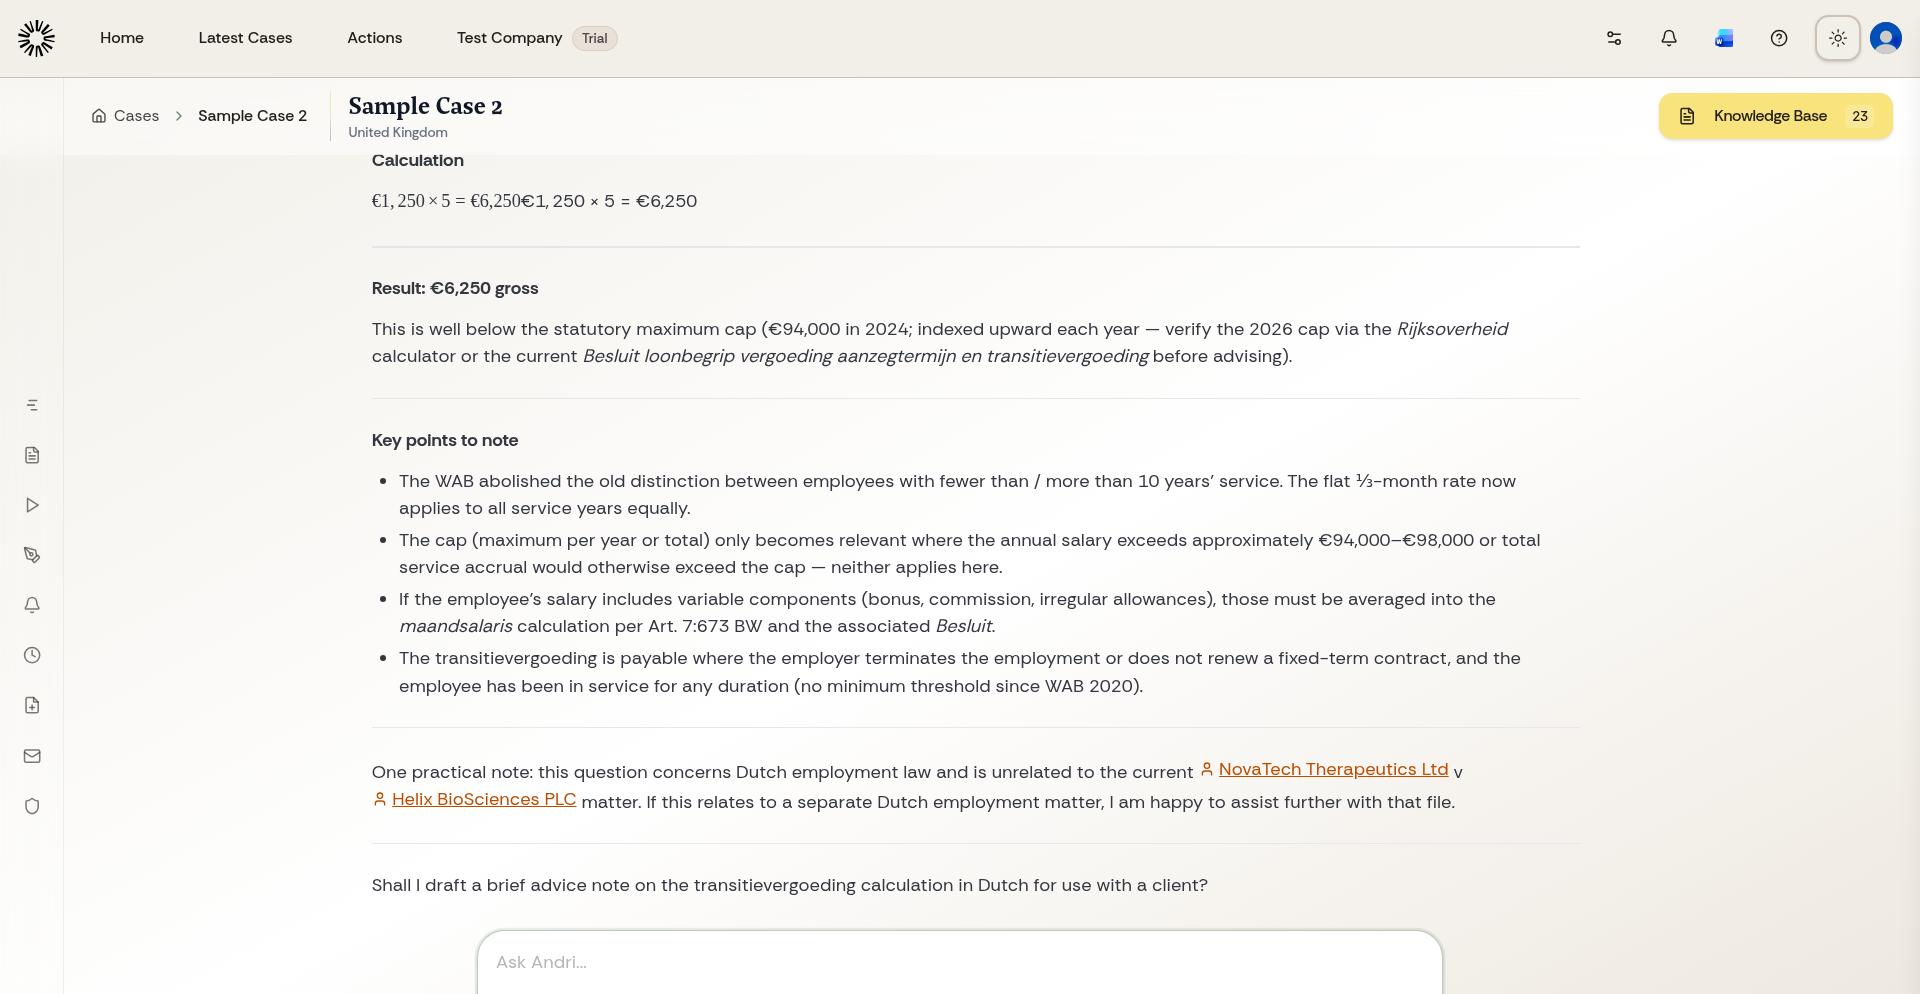Viewport: 1920px width, 994px height.
Task: Click the sidebar bell alerts icon
Action: 32,605
